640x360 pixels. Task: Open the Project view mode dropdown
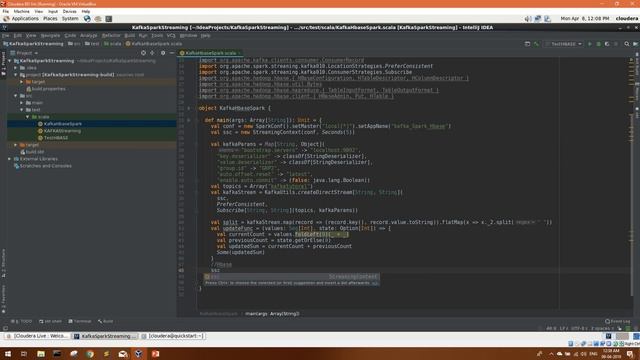pos(24,53)
